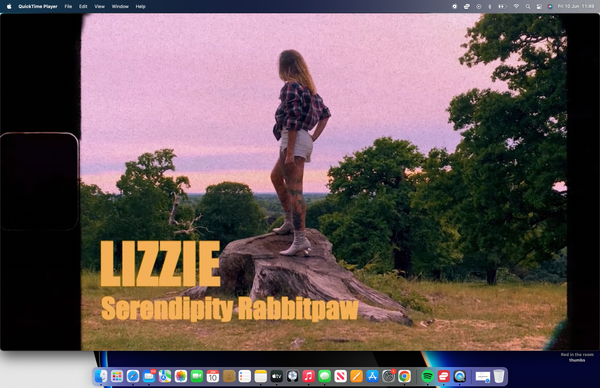Launch Apple TV from the Dock
The width and height of the screenshot is (600, 388).
277,377
